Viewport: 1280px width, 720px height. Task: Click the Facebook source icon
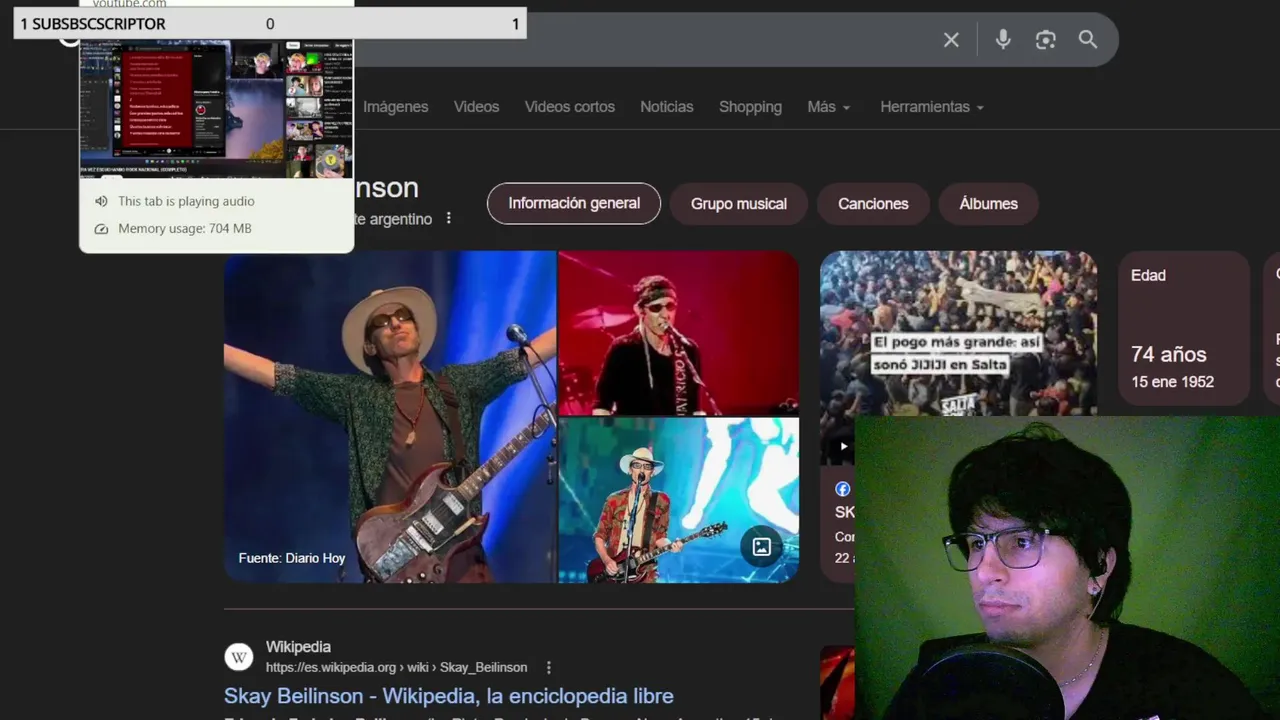tap(843, 489)
